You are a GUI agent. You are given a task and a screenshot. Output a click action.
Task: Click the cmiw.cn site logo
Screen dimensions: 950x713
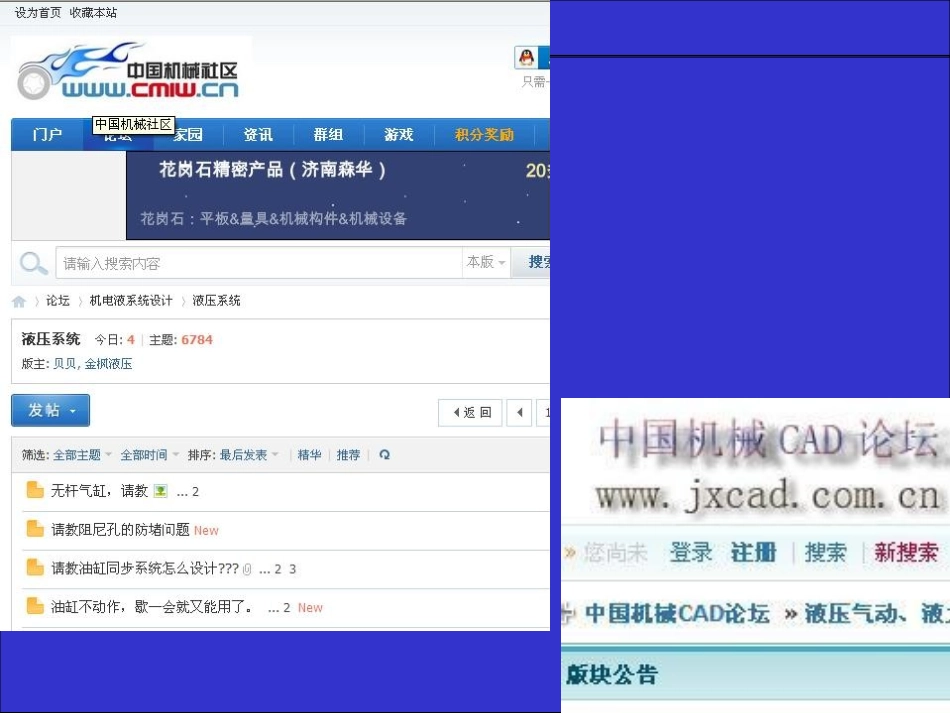coord(128,71)
